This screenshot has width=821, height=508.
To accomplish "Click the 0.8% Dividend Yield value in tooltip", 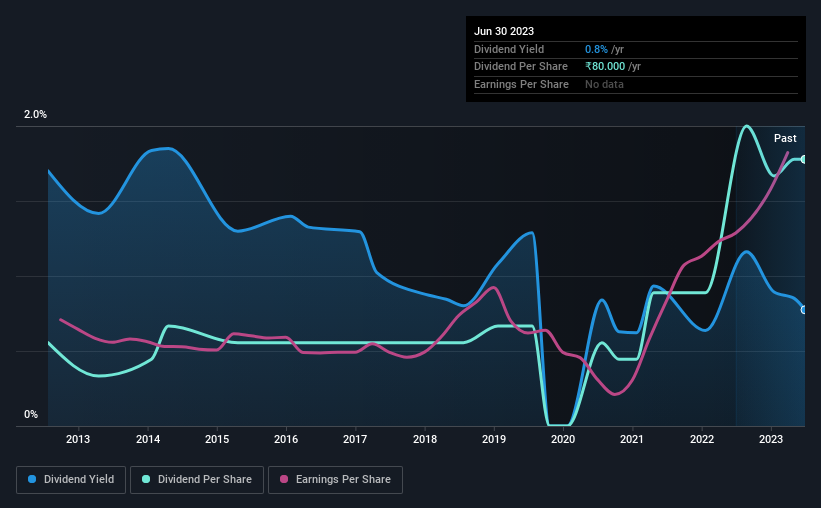I will (x=596, y=49).
